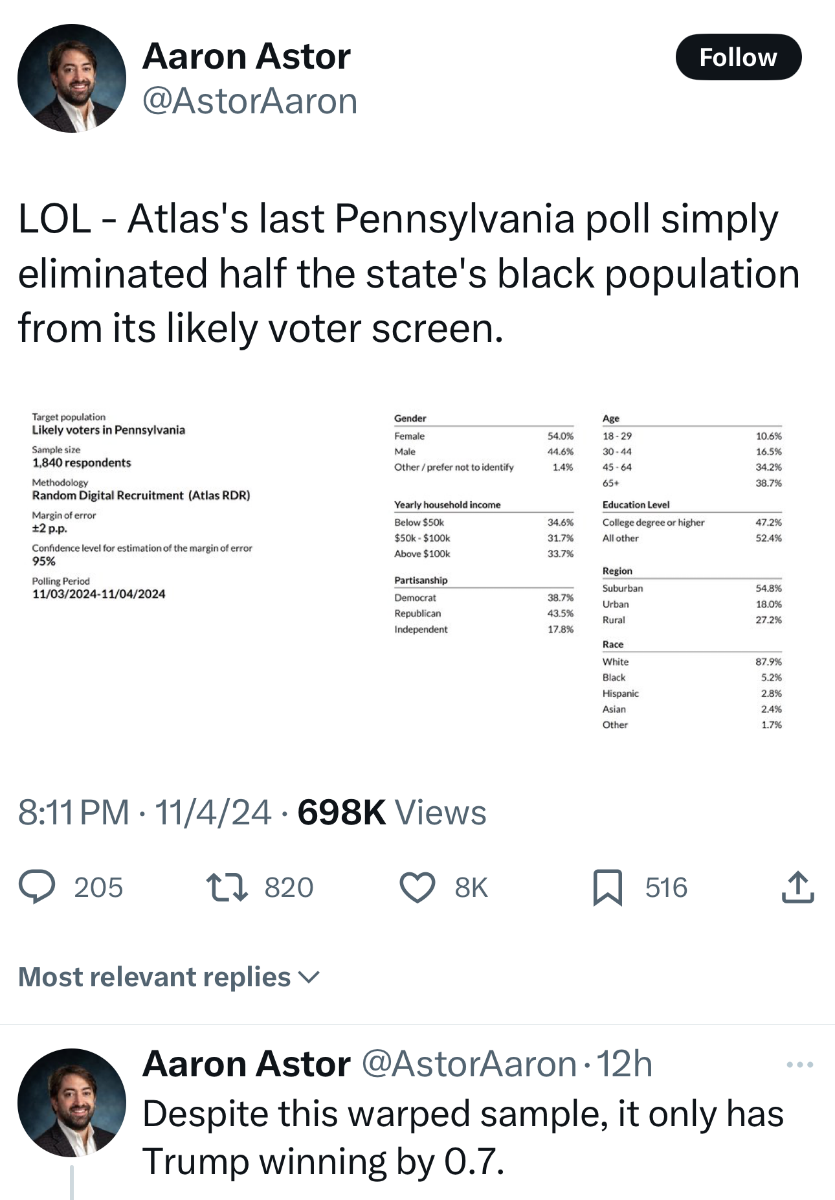Open the share upload icon
The width and height of the screenshot is (835, 1200).
795,886
